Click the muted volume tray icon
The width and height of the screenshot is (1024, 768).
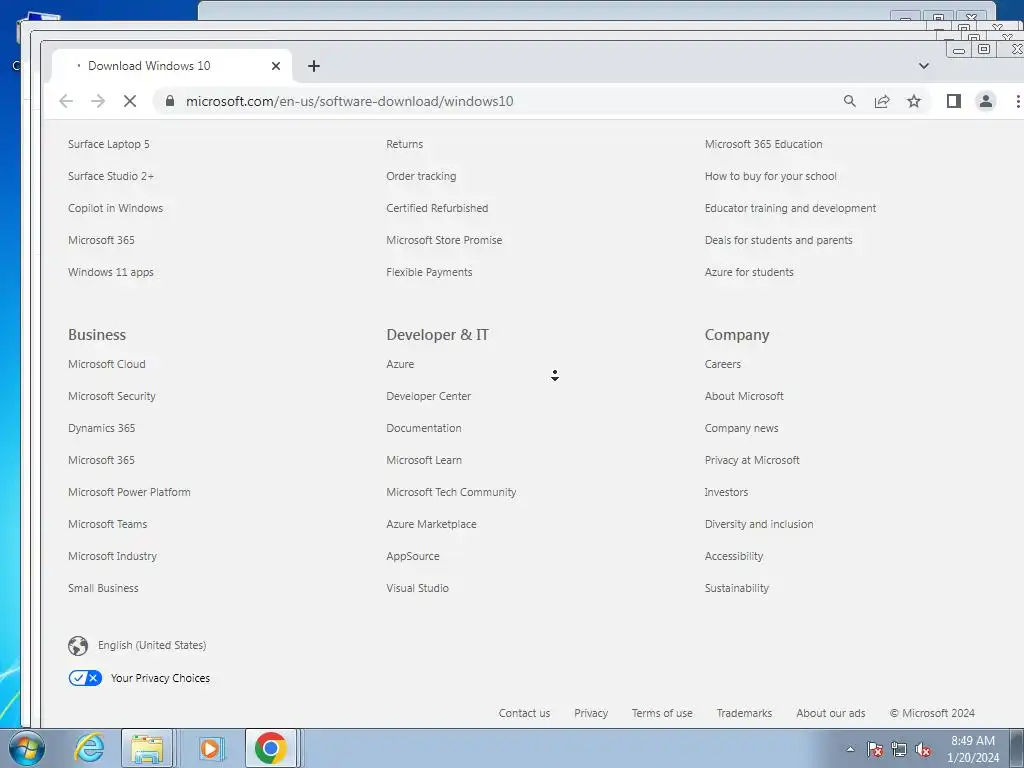pyautogui.click(x=923, y=749)
